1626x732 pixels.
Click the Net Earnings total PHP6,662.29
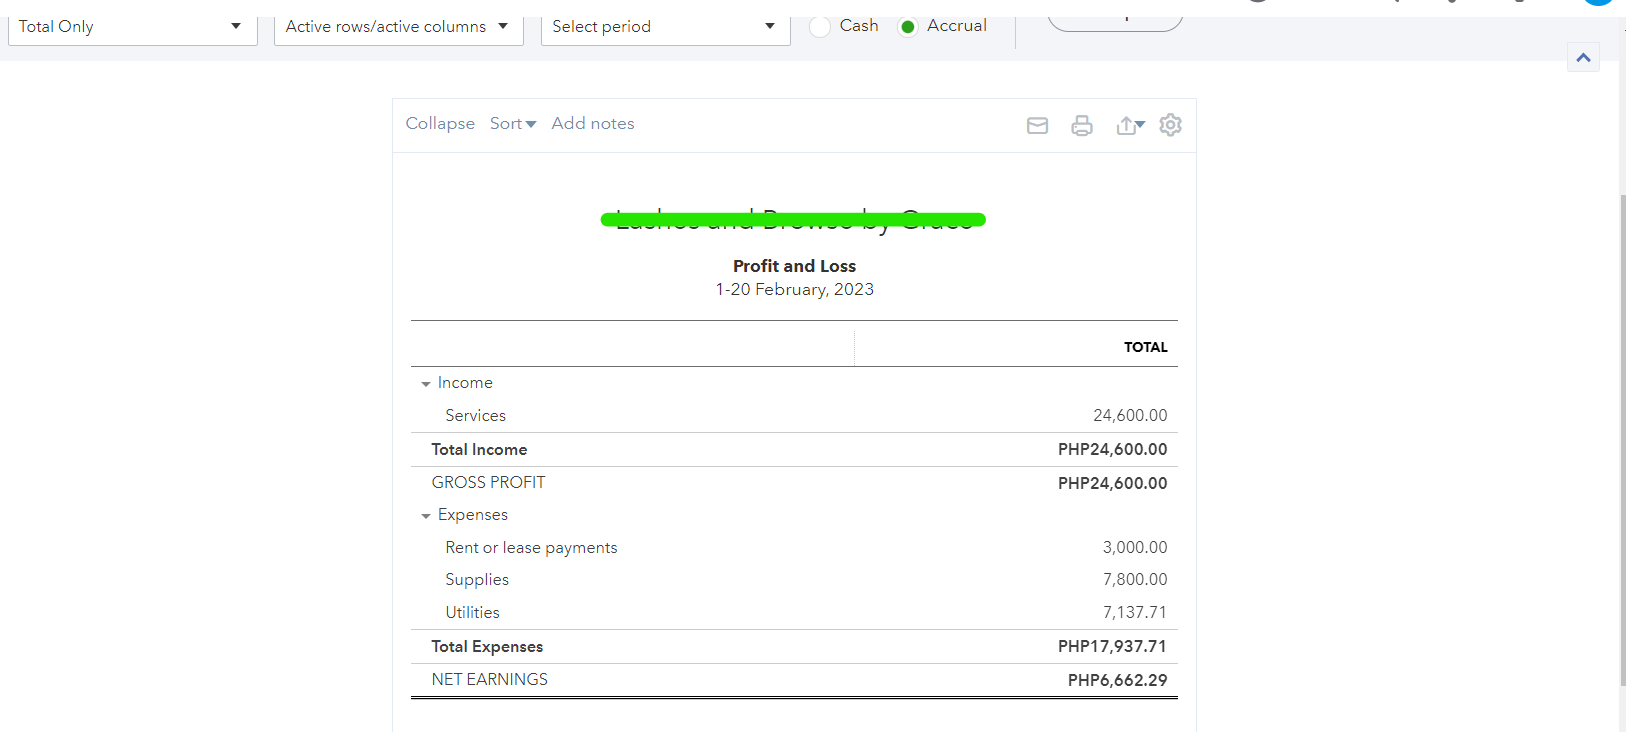tap(1117, 681)
